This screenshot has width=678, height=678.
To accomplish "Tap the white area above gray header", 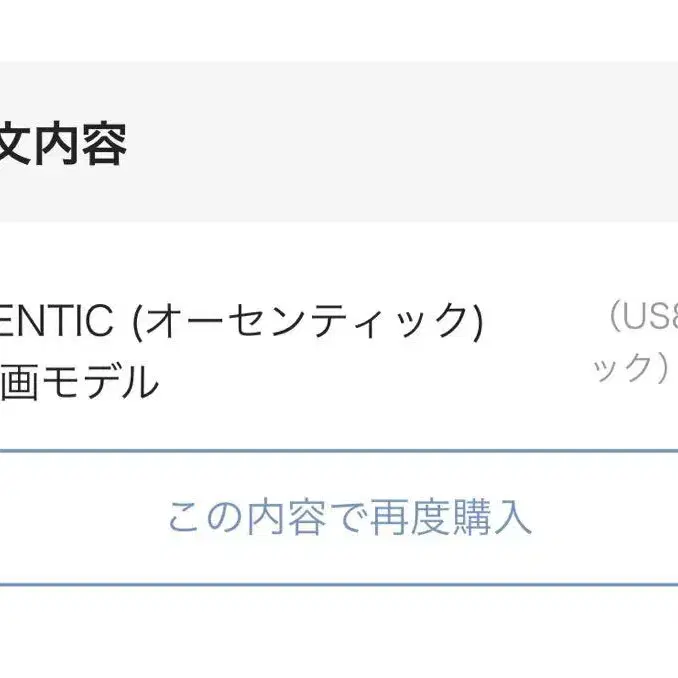I will point(339,30).
